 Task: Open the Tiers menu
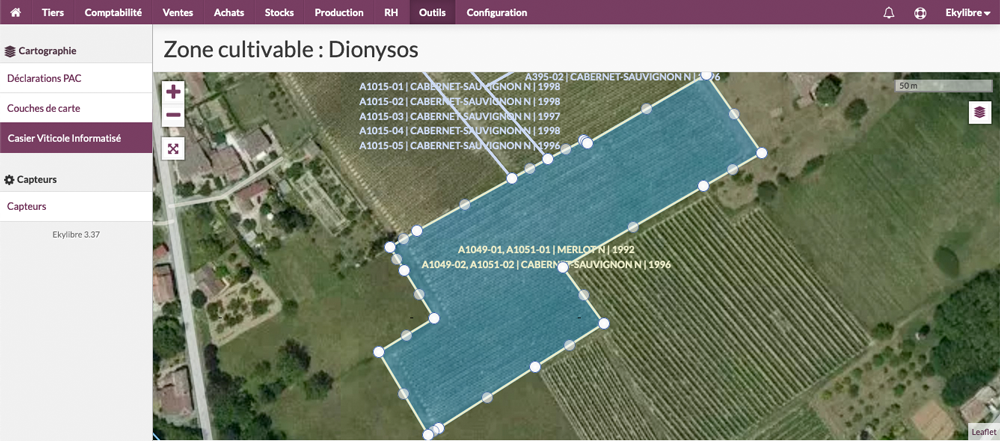[53, 13]
